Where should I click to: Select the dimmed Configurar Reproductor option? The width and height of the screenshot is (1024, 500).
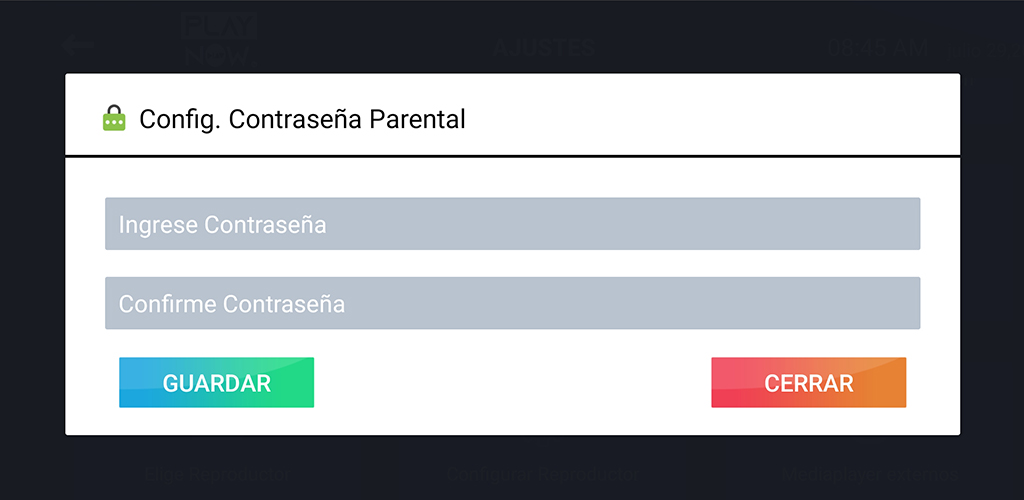pyautogui.click(x=541, y=473)
